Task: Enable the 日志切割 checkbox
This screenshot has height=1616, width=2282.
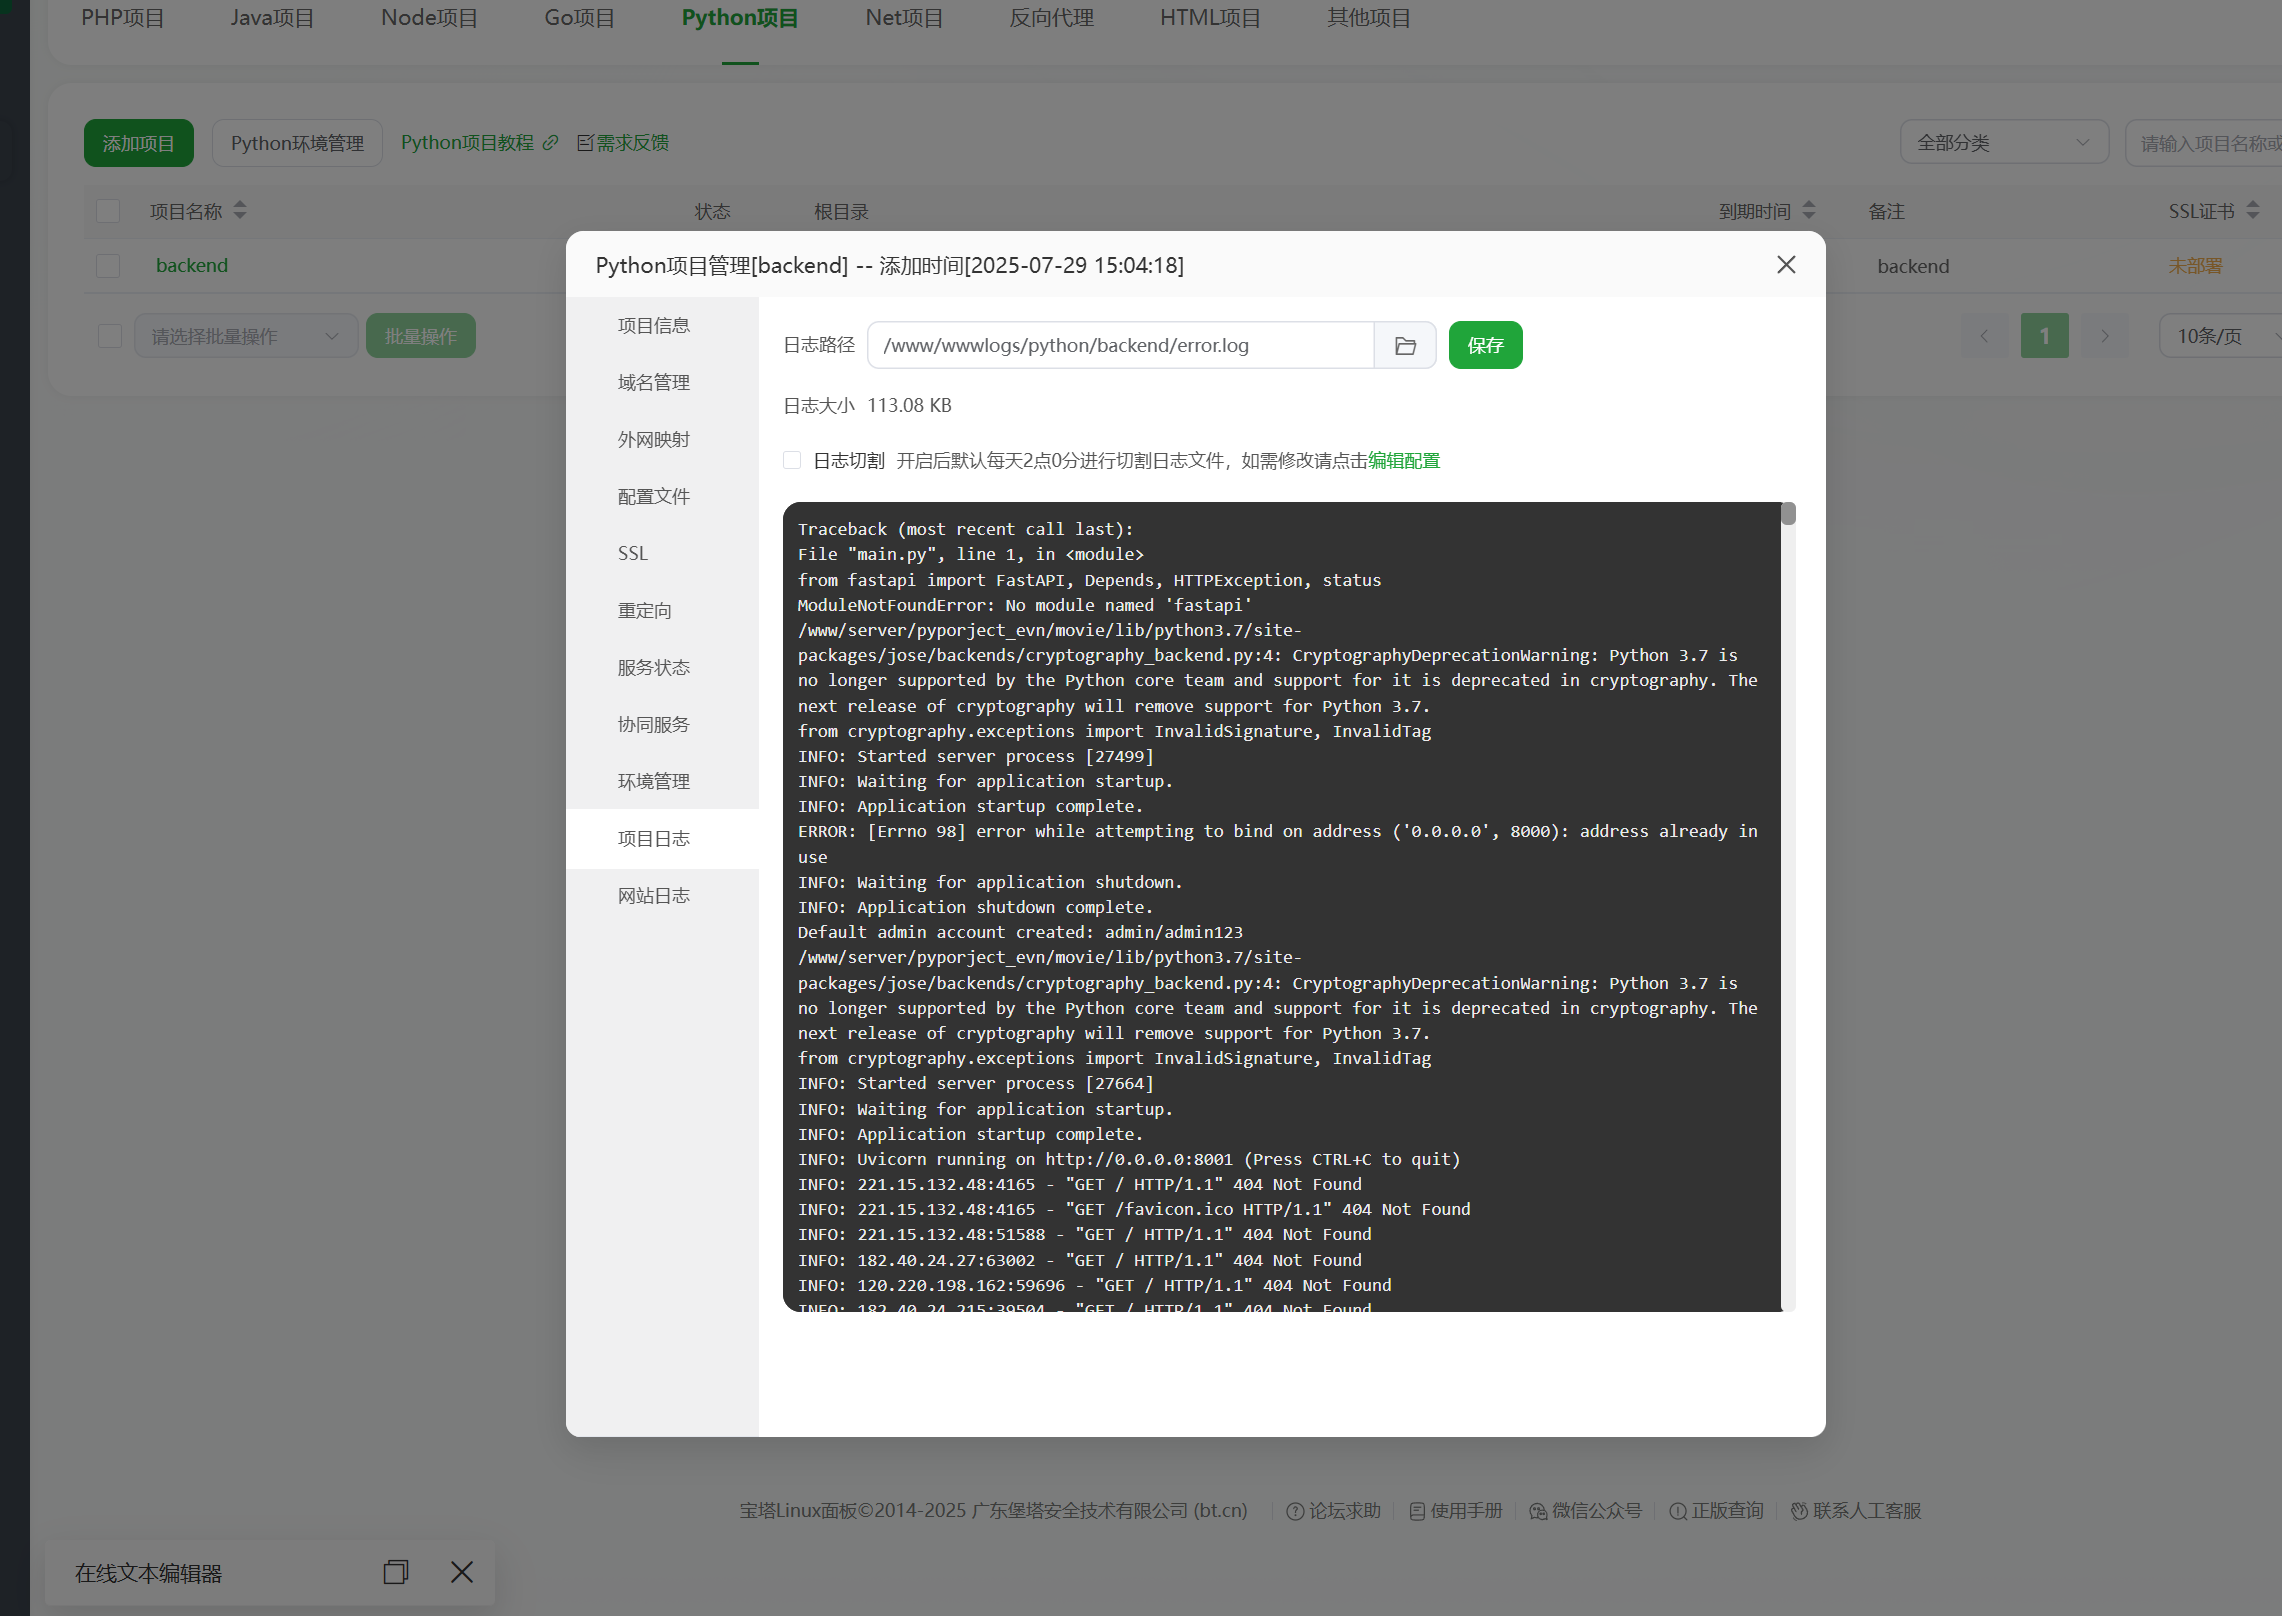Action: [x=792, y=460]
